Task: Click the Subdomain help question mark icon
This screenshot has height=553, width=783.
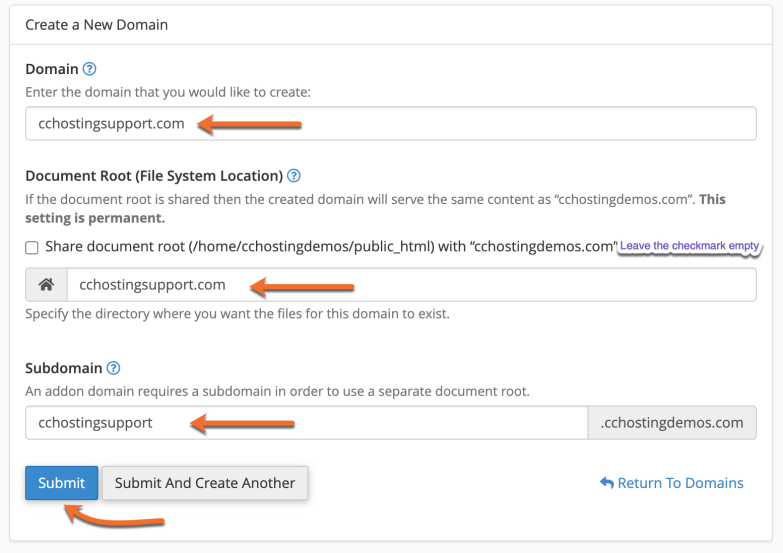Action: click(113, 368)
